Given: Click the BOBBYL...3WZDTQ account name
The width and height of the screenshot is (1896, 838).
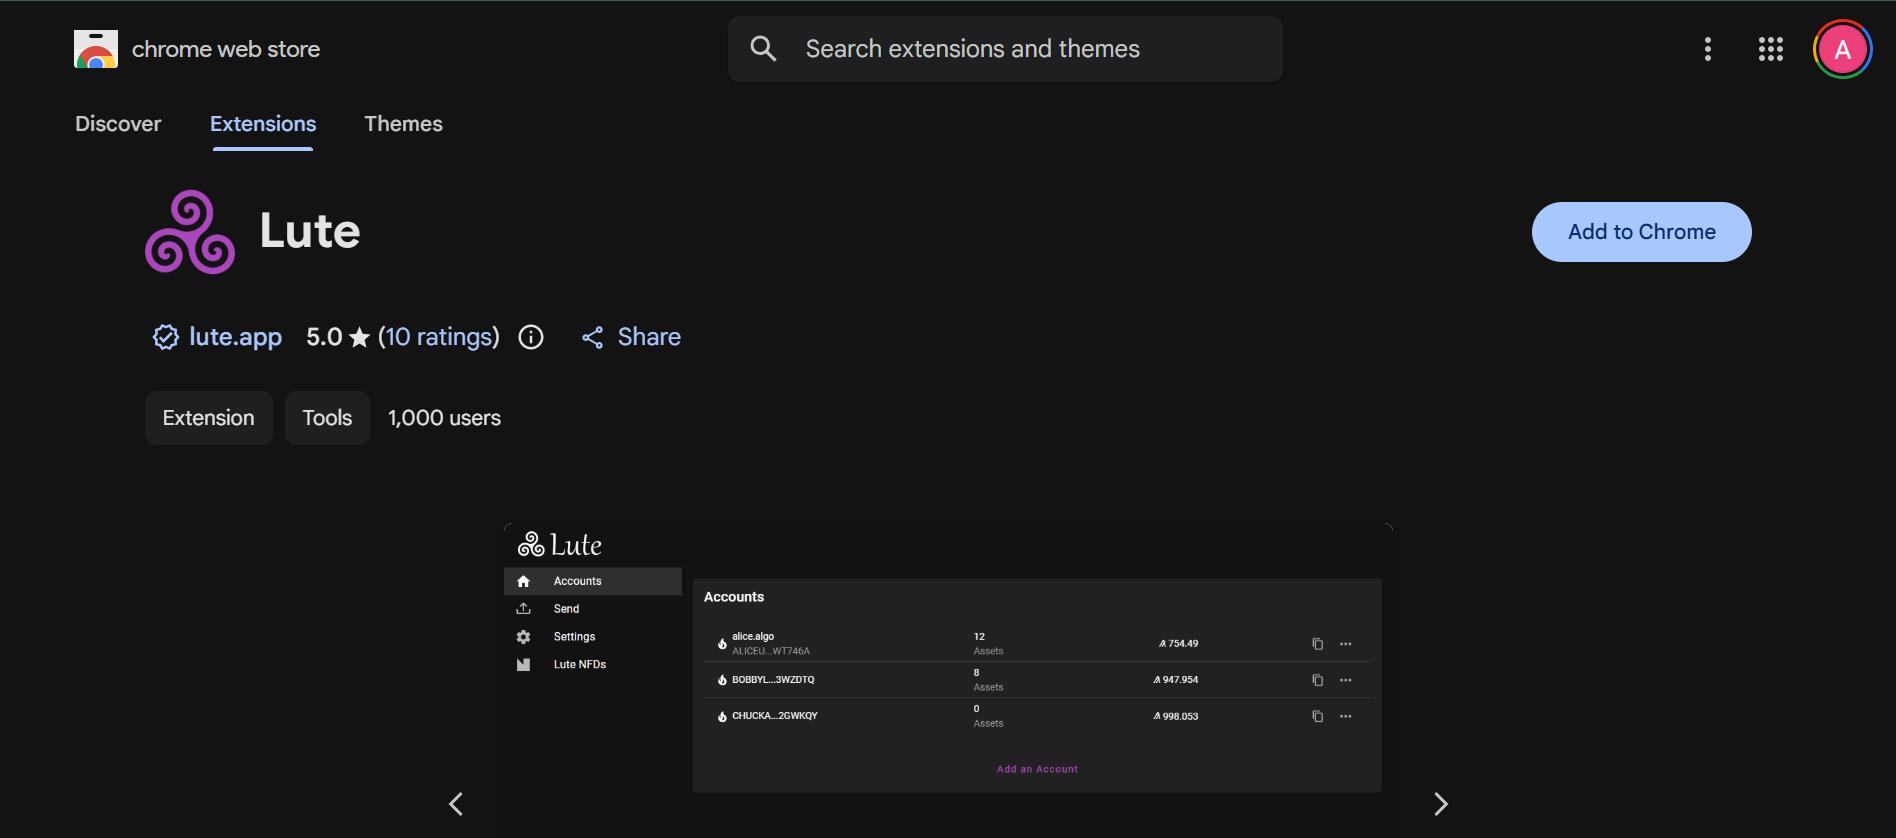Looking at the screenshot, I should pyautogui.click(x=773, y=680).
